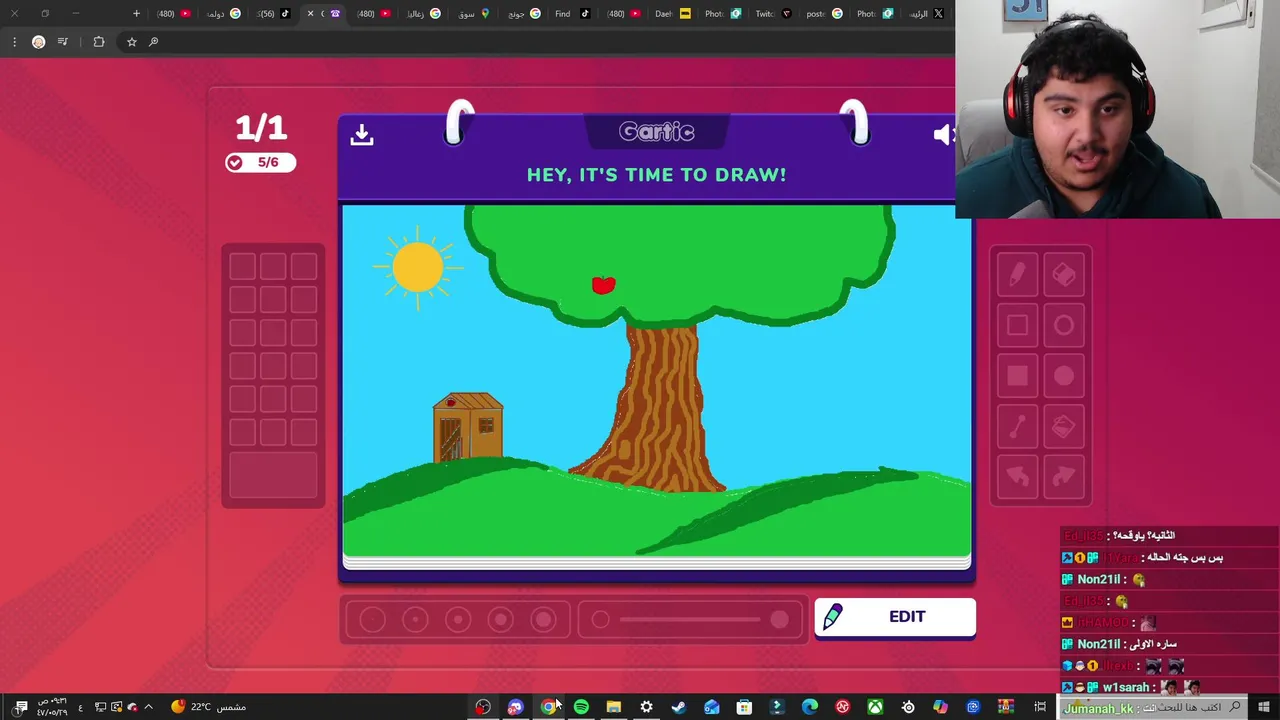Open File Explorer from the taskbar
The height and width of the screenshot is (720, 1280).
[x=614, y=707]
